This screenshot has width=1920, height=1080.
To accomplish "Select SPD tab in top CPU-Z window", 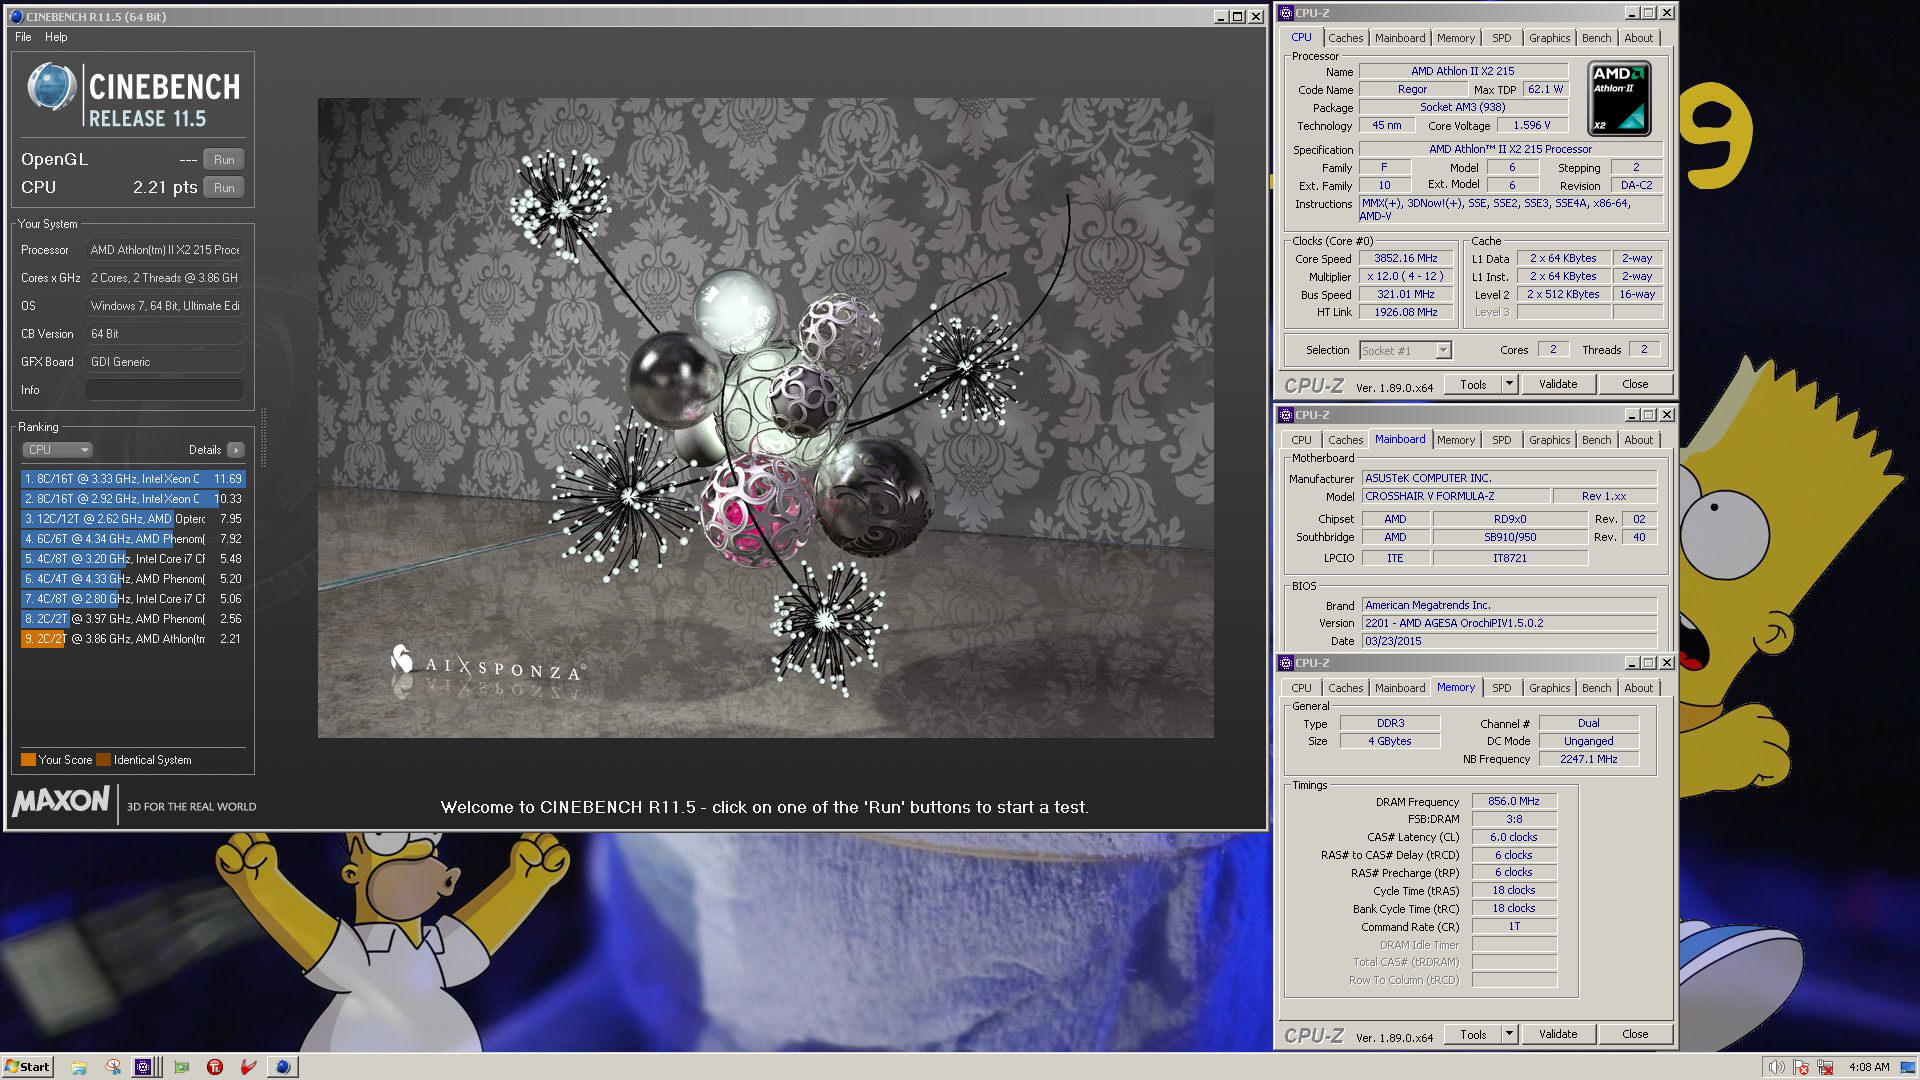I will coord(1501,38).
